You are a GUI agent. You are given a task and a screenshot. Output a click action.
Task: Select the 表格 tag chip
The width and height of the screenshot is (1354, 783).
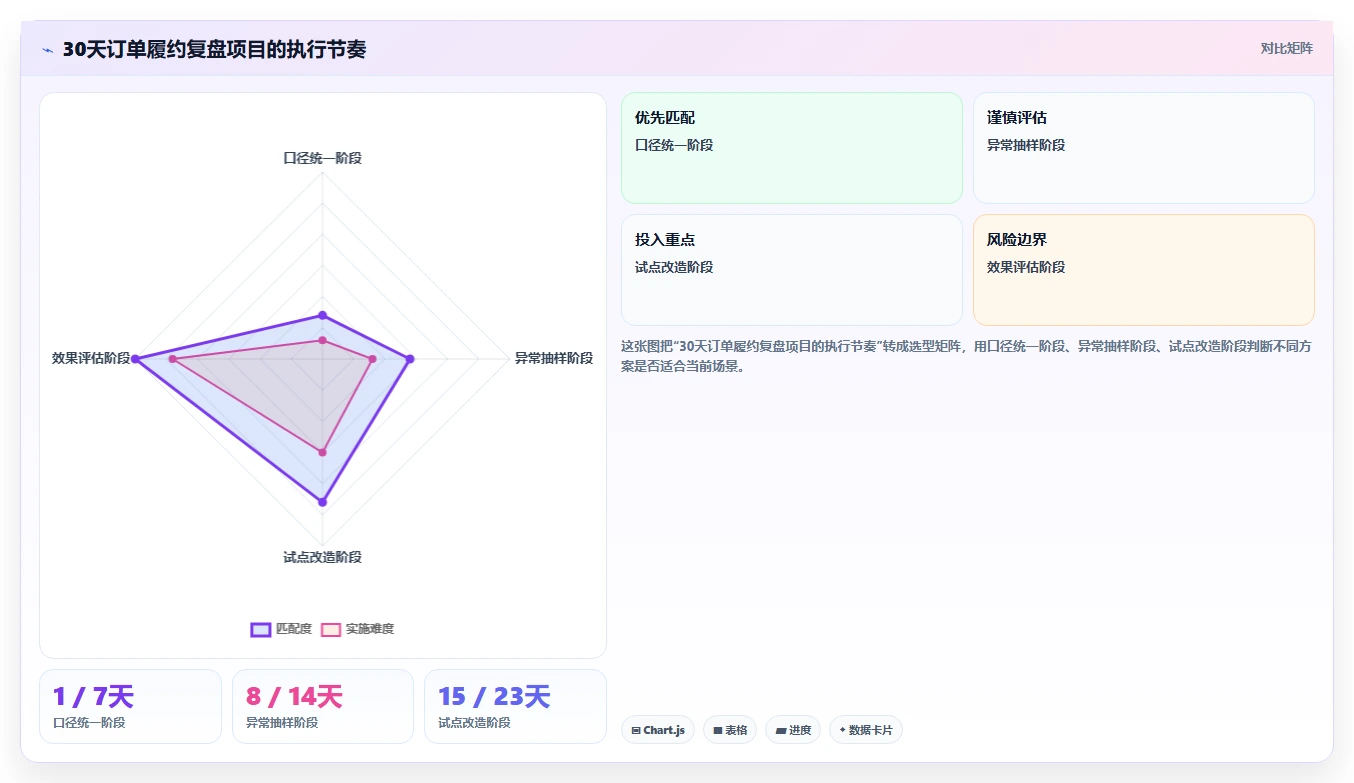point(730,730)
